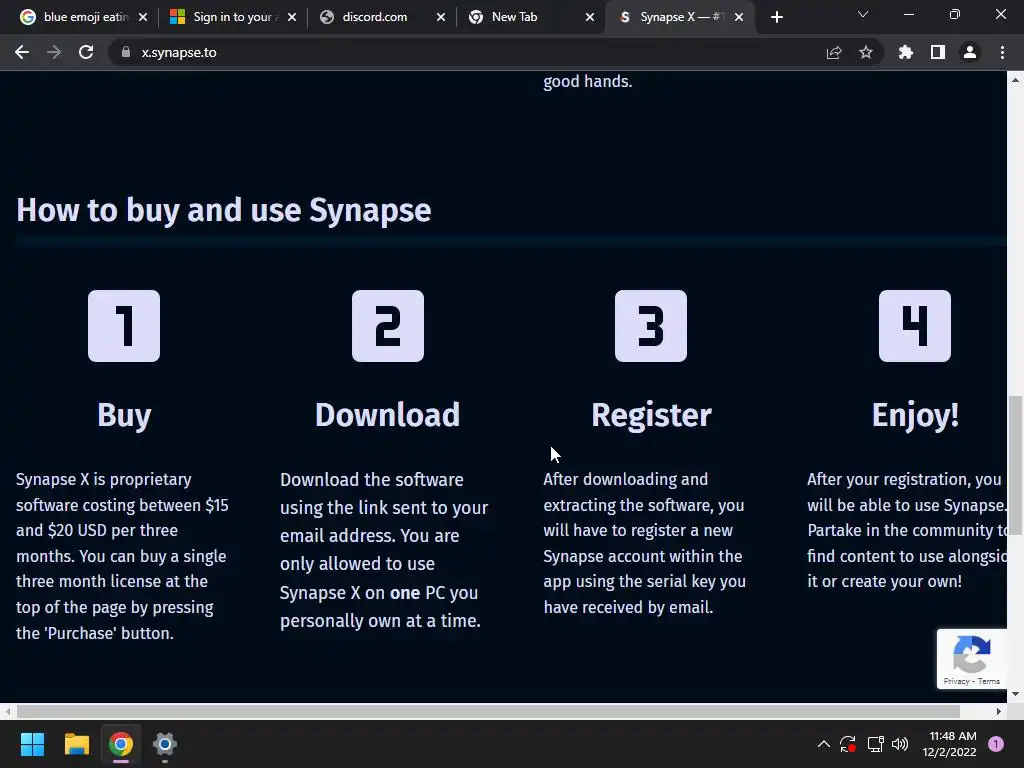Close the Synapse X tab
This screenshot has height=768, width=1024.
[739, 17]
